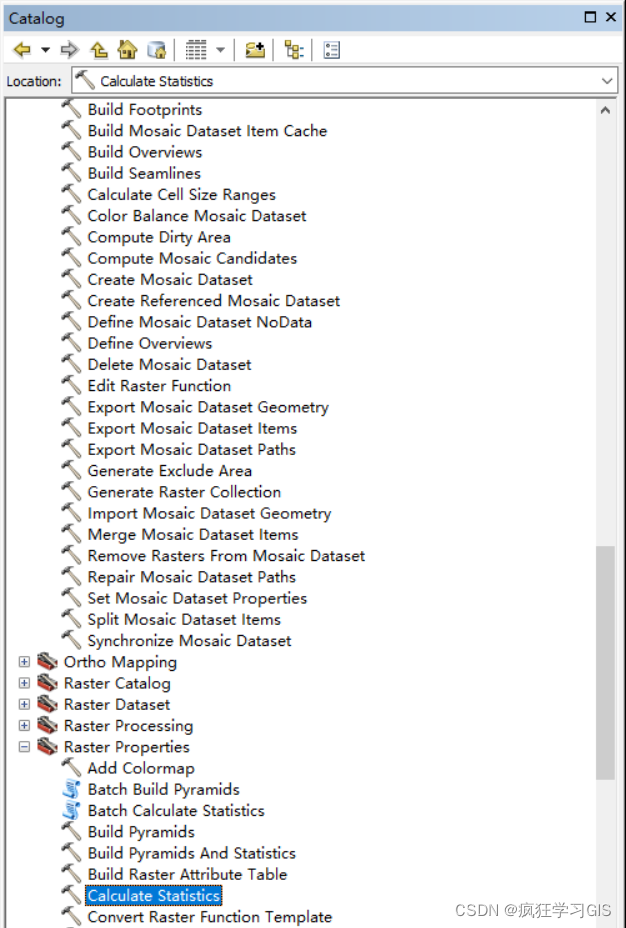Click the vertical scrollbar thumb
The height and width of the screenshot is (928, 626).
click(605, 663)
